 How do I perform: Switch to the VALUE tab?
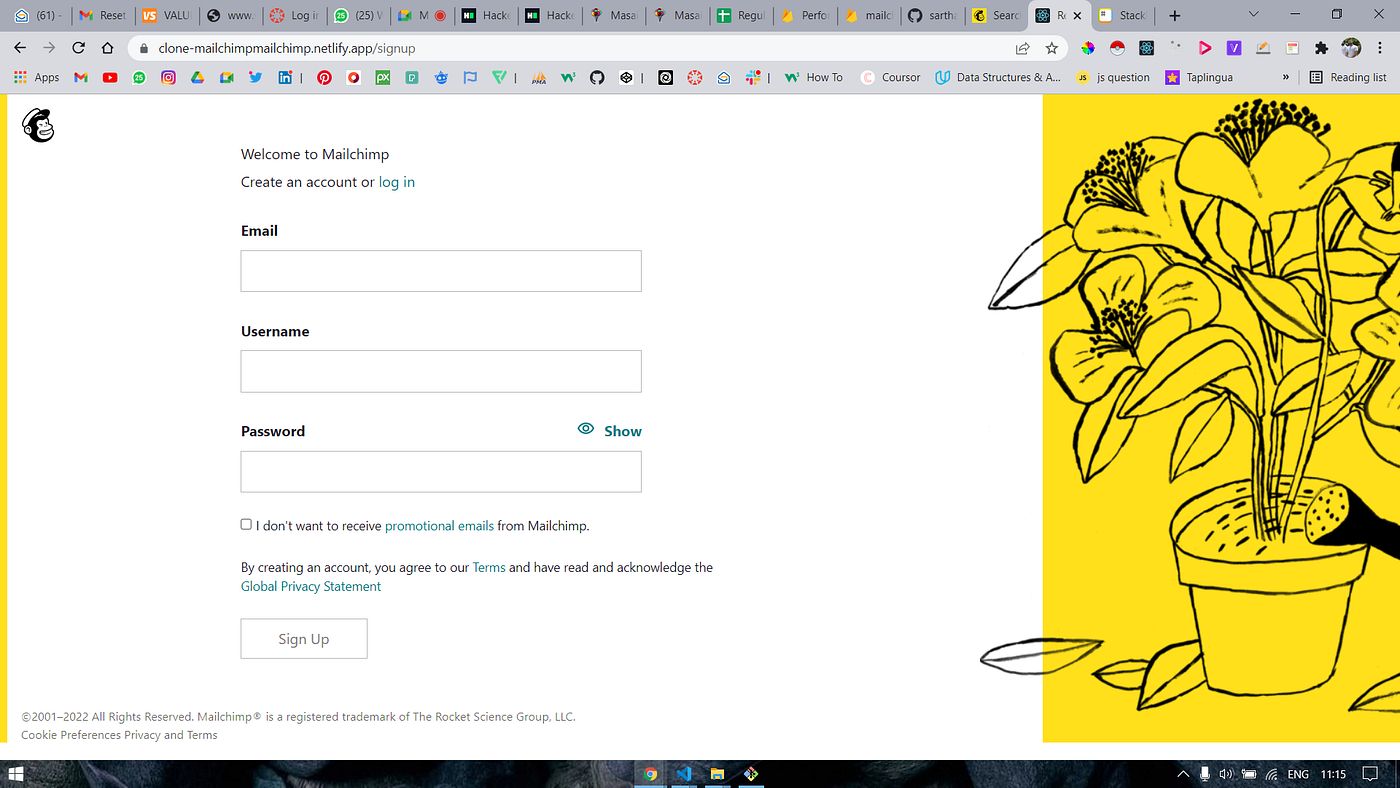point(167,15)
